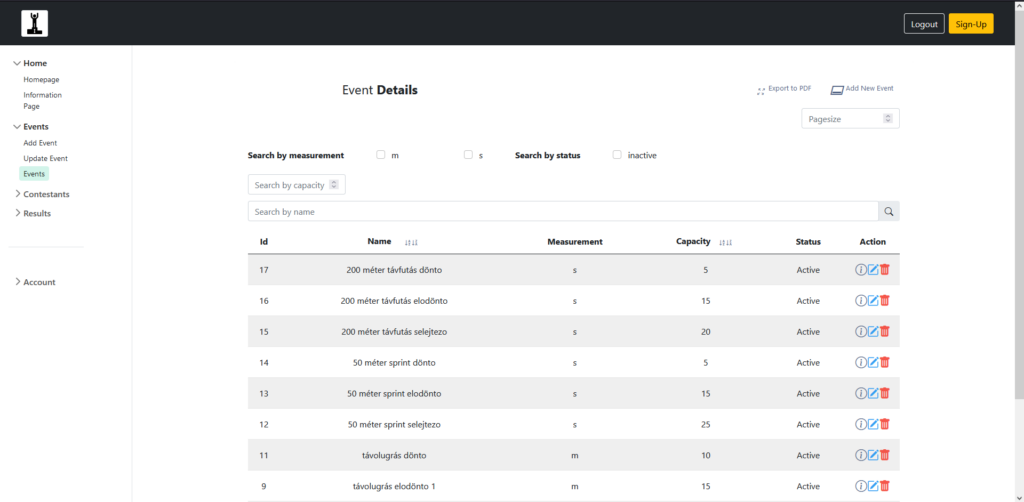Click the Add New Event text
The height and width of the screenshot is (502, 1024).
point(869,88)
